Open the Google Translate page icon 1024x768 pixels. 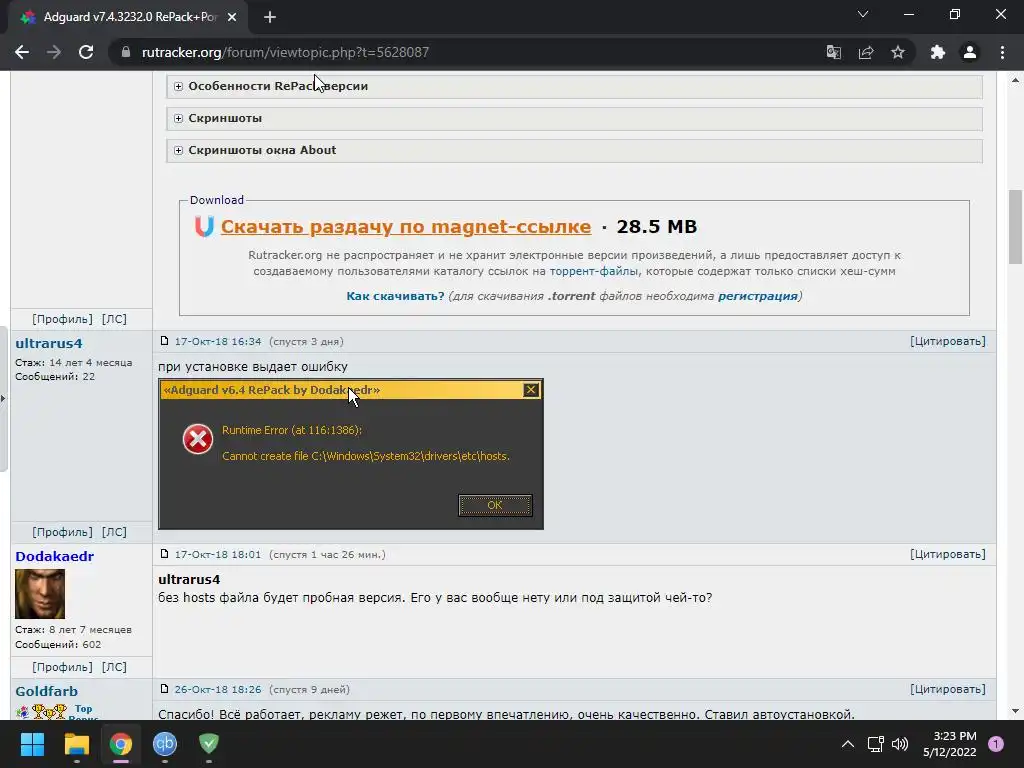coord(833,52)
